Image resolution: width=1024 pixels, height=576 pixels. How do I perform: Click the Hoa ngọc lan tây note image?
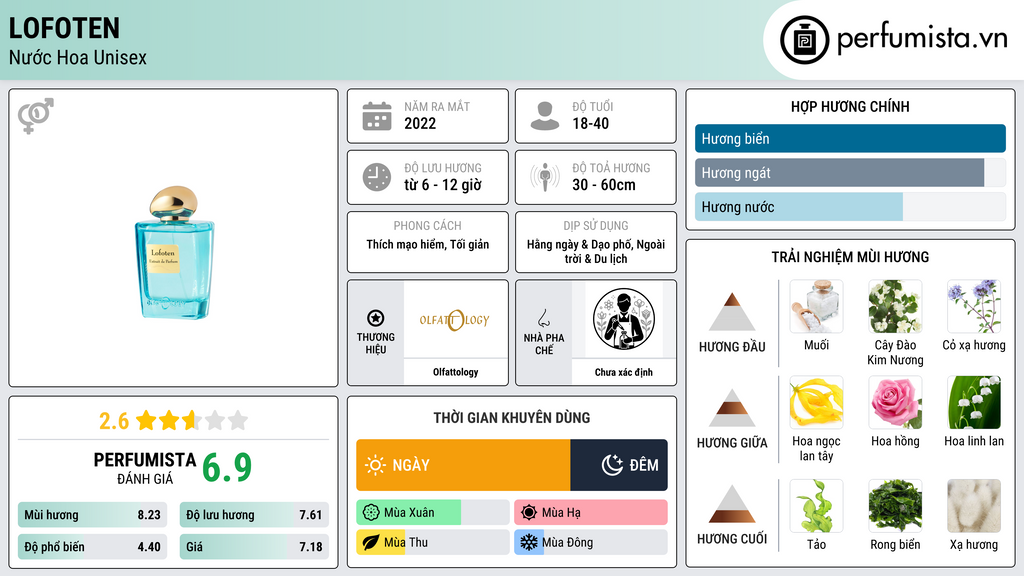[816, 403]
